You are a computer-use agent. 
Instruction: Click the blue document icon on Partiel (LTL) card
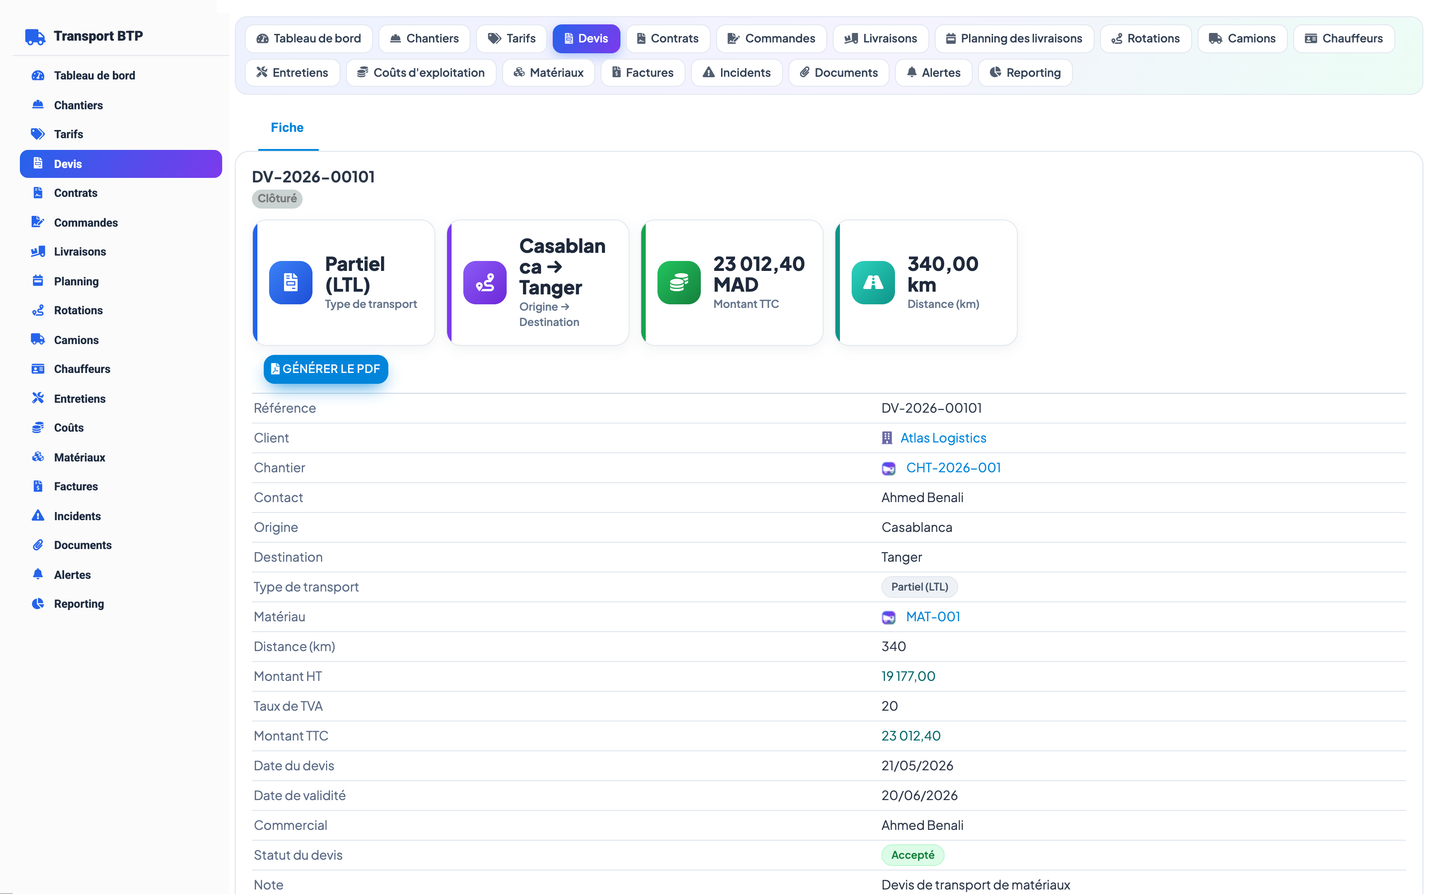pyautogui.click(x=291, y=283)
